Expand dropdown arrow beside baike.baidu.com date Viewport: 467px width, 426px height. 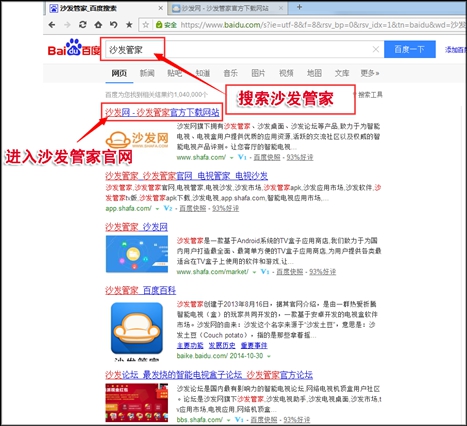269,356
